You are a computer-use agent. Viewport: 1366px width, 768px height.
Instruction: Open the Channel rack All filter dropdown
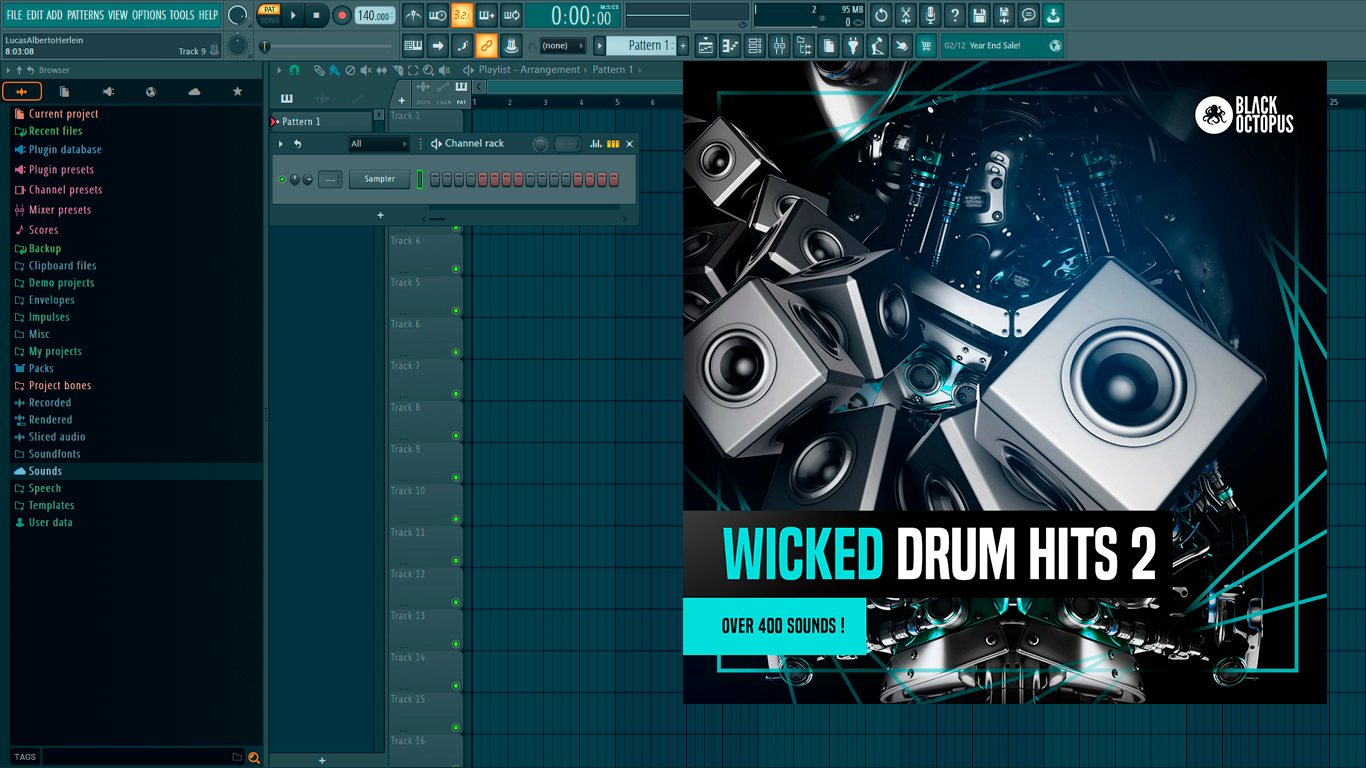(x=378, y=144)
